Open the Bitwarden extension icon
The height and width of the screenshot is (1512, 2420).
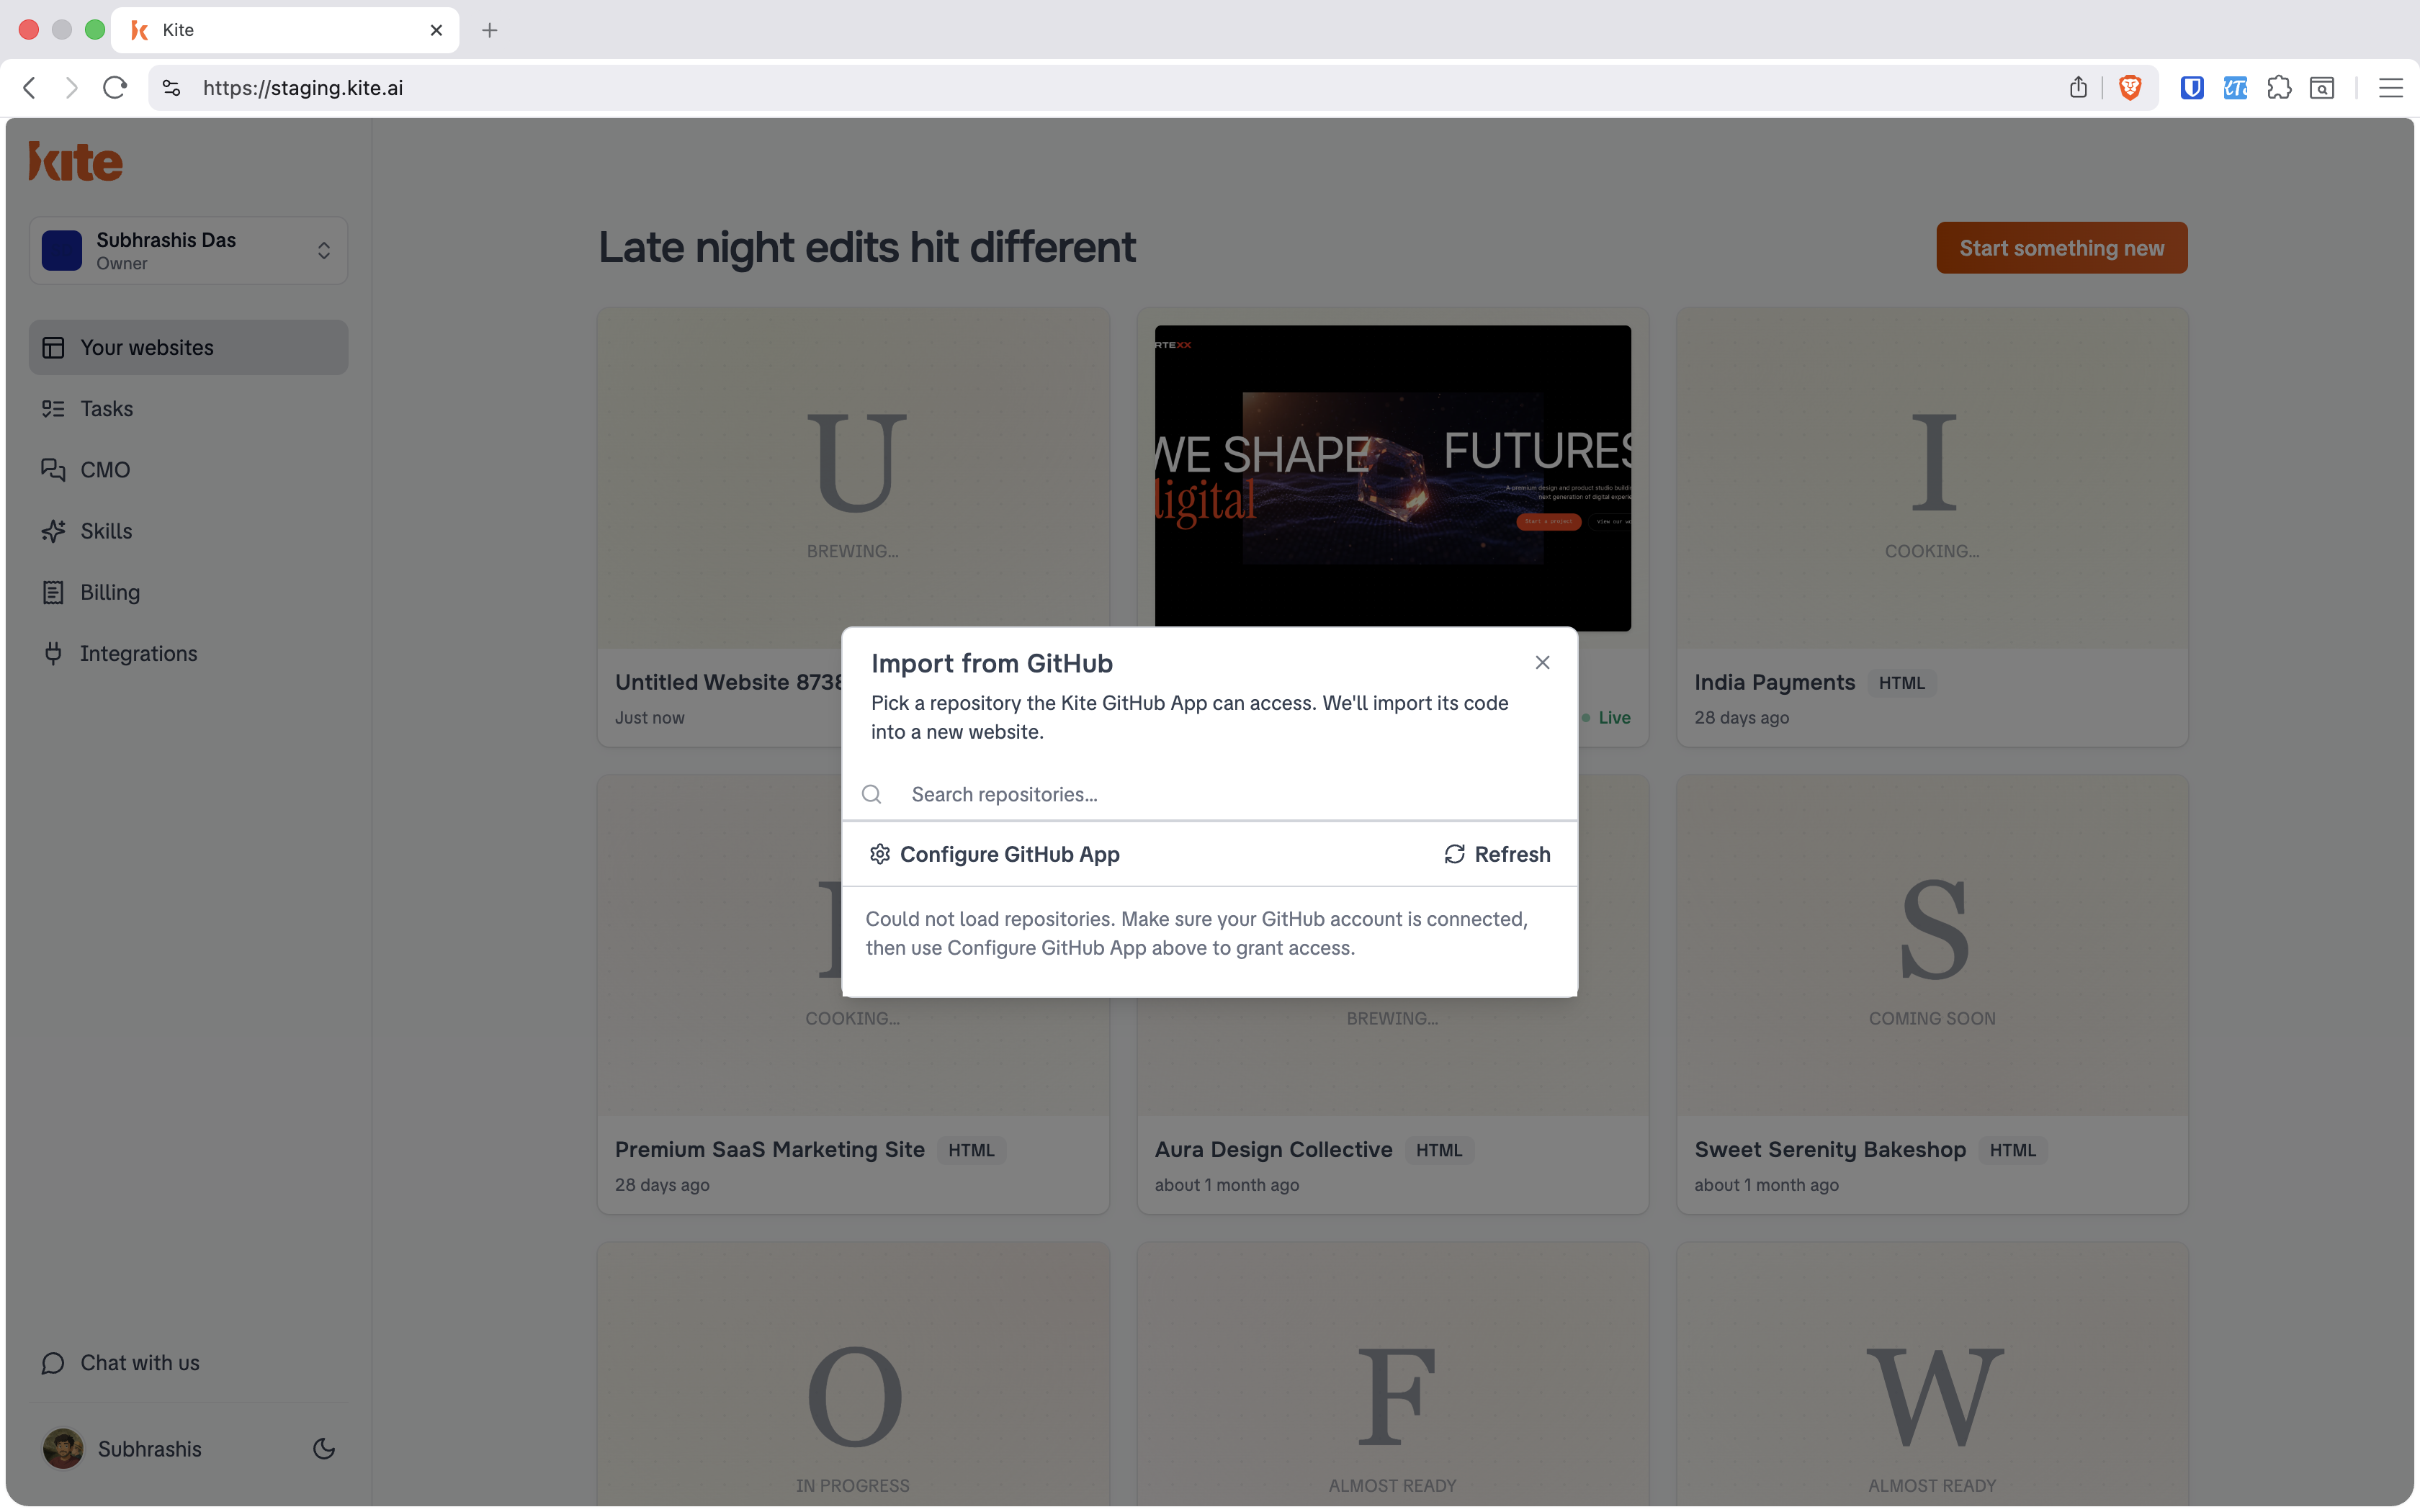click(x=2192, y=88)
